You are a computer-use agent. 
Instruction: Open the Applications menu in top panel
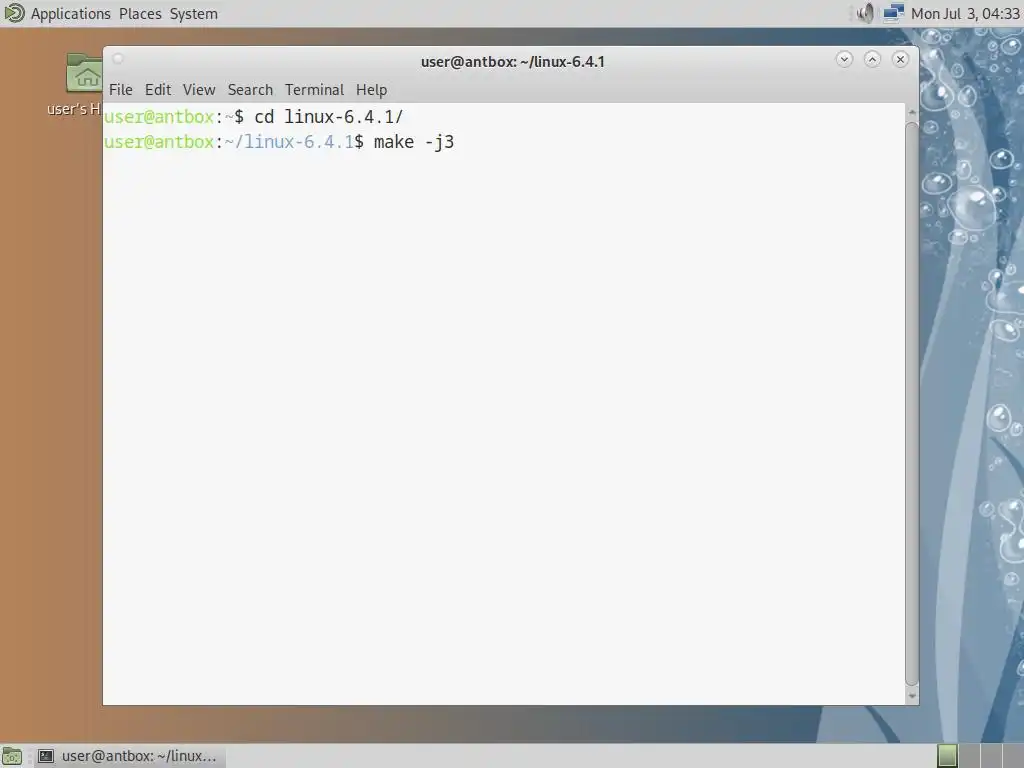pyautogui.click(x=71, y=14)
